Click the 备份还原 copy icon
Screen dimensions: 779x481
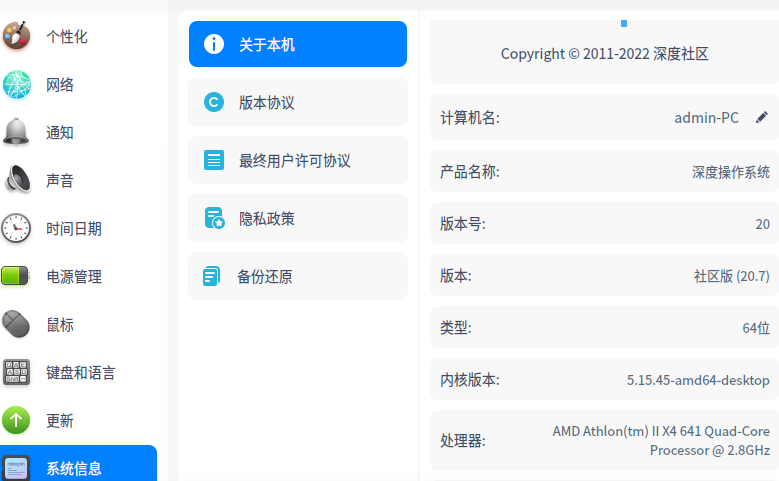pos(212,276)
